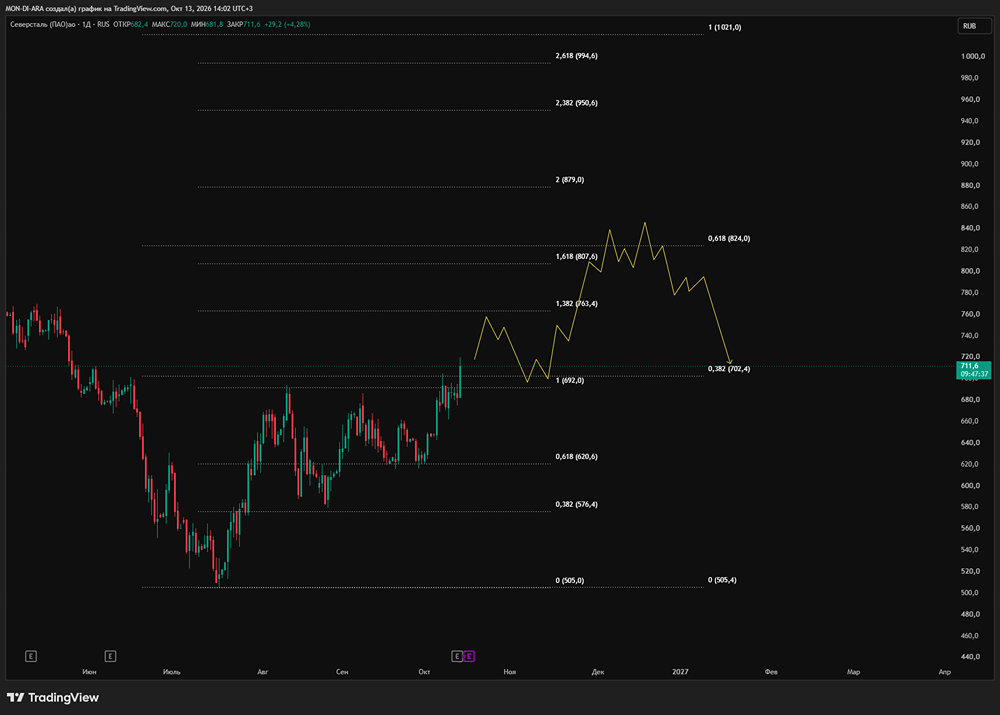Click the МИН 681,8 low value
Image resolution: width=1000 pixels, height=715 pixels.
click(207, 24)
